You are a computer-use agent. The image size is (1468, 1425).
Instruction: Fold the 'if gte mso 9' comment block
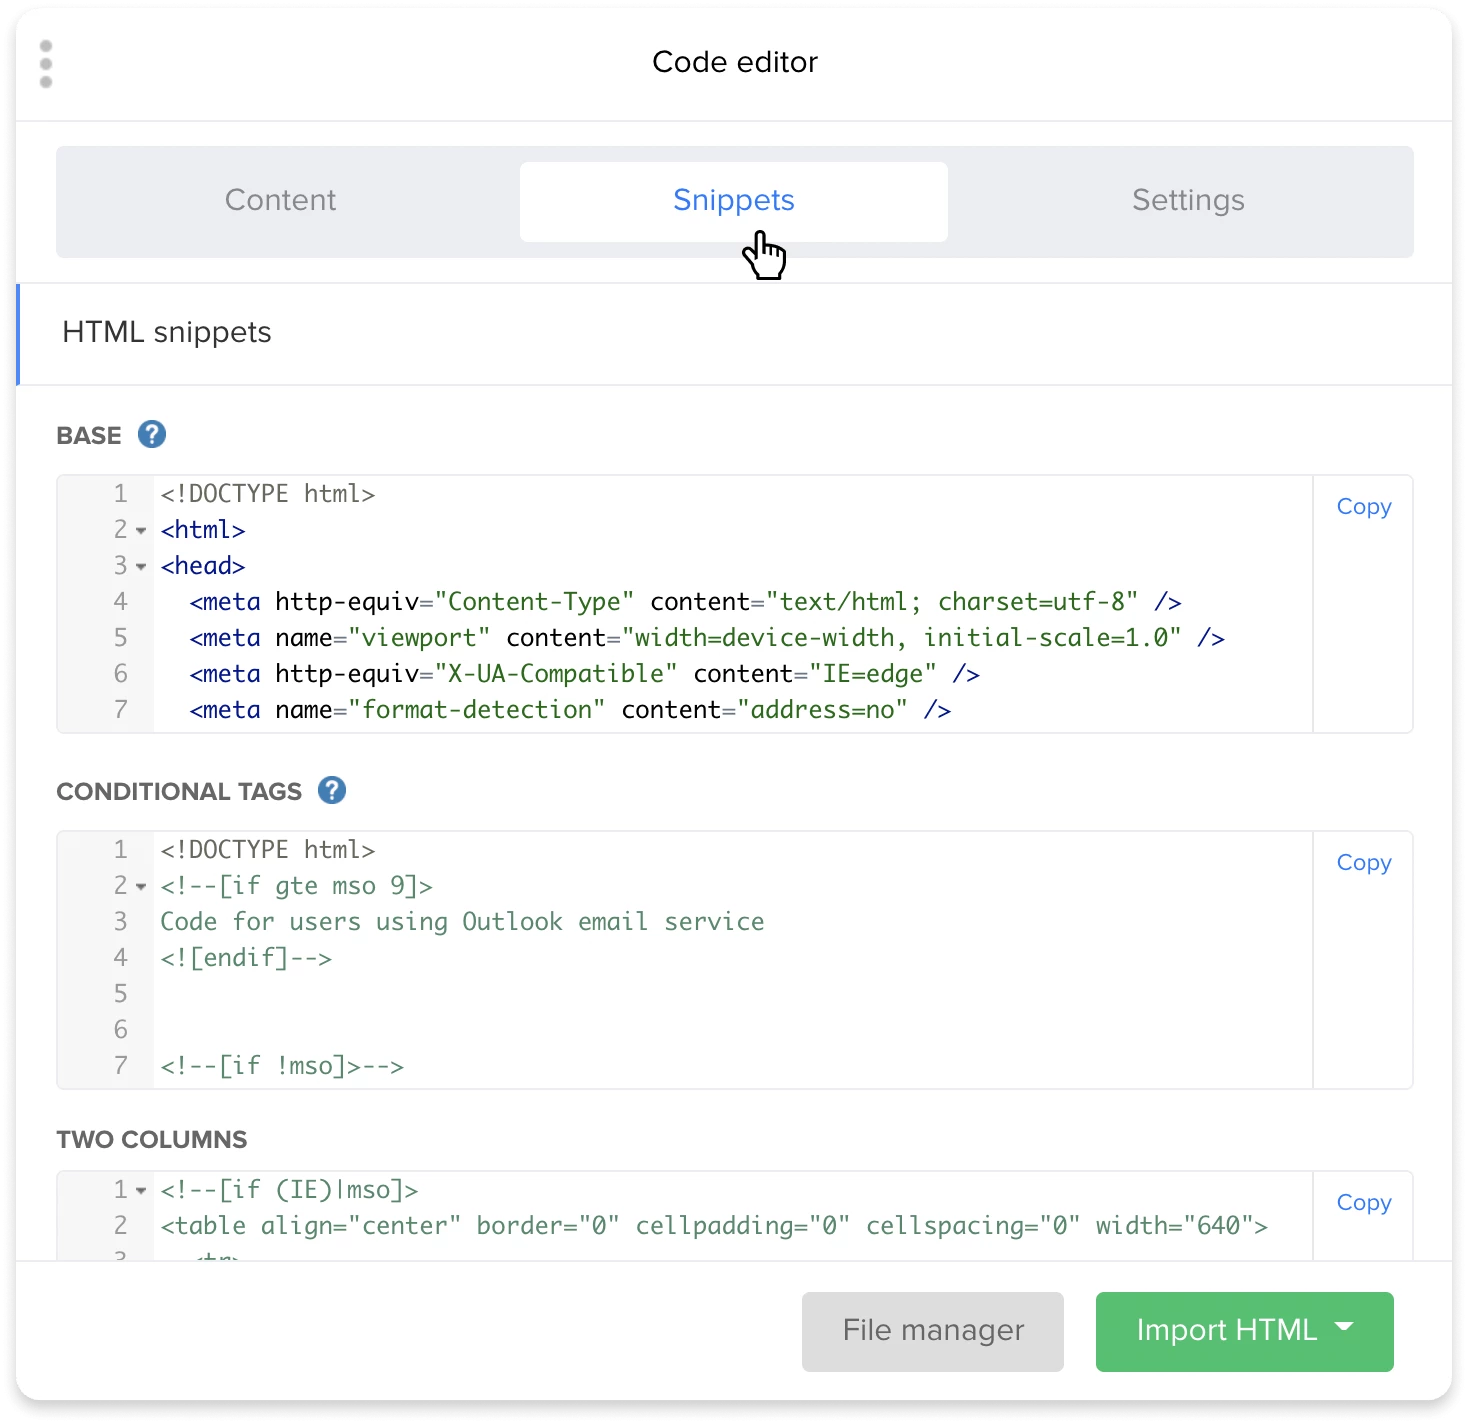[141, 887]
